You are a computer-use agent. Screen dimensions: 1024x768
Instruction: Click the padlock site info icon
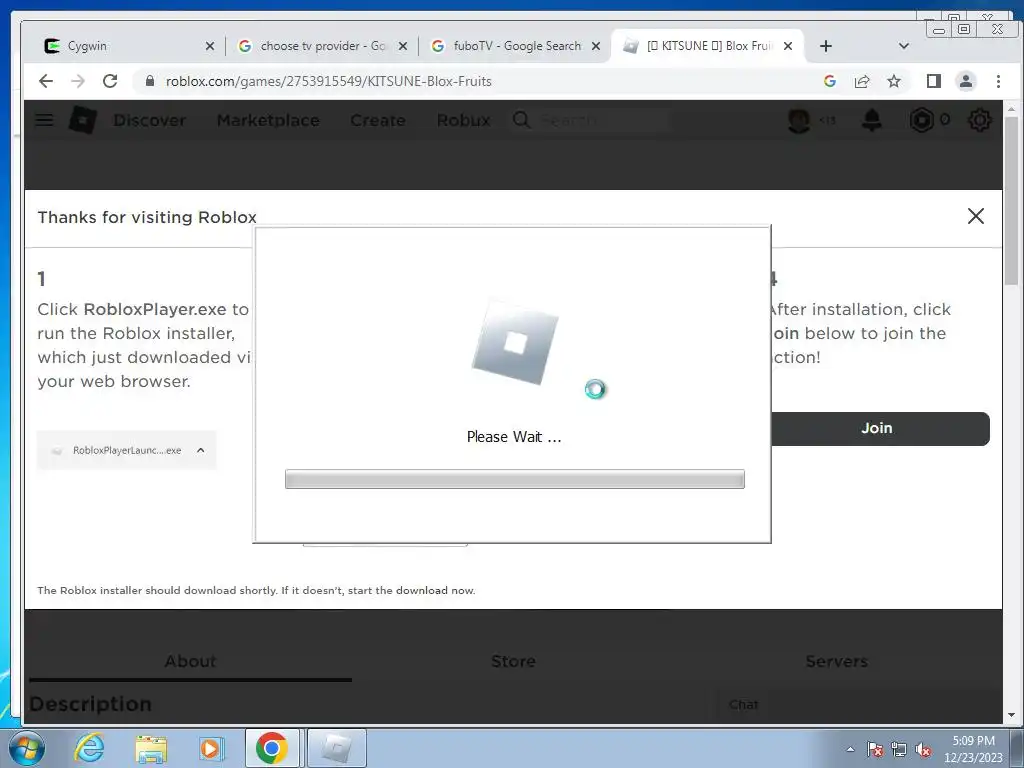(x=150, y=81)
